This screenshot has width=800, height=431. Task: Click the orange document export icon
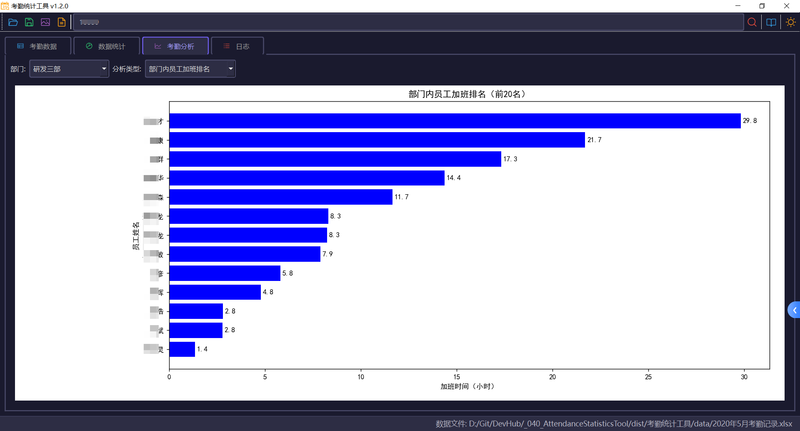pyautogui.click(x=62, y=22)
